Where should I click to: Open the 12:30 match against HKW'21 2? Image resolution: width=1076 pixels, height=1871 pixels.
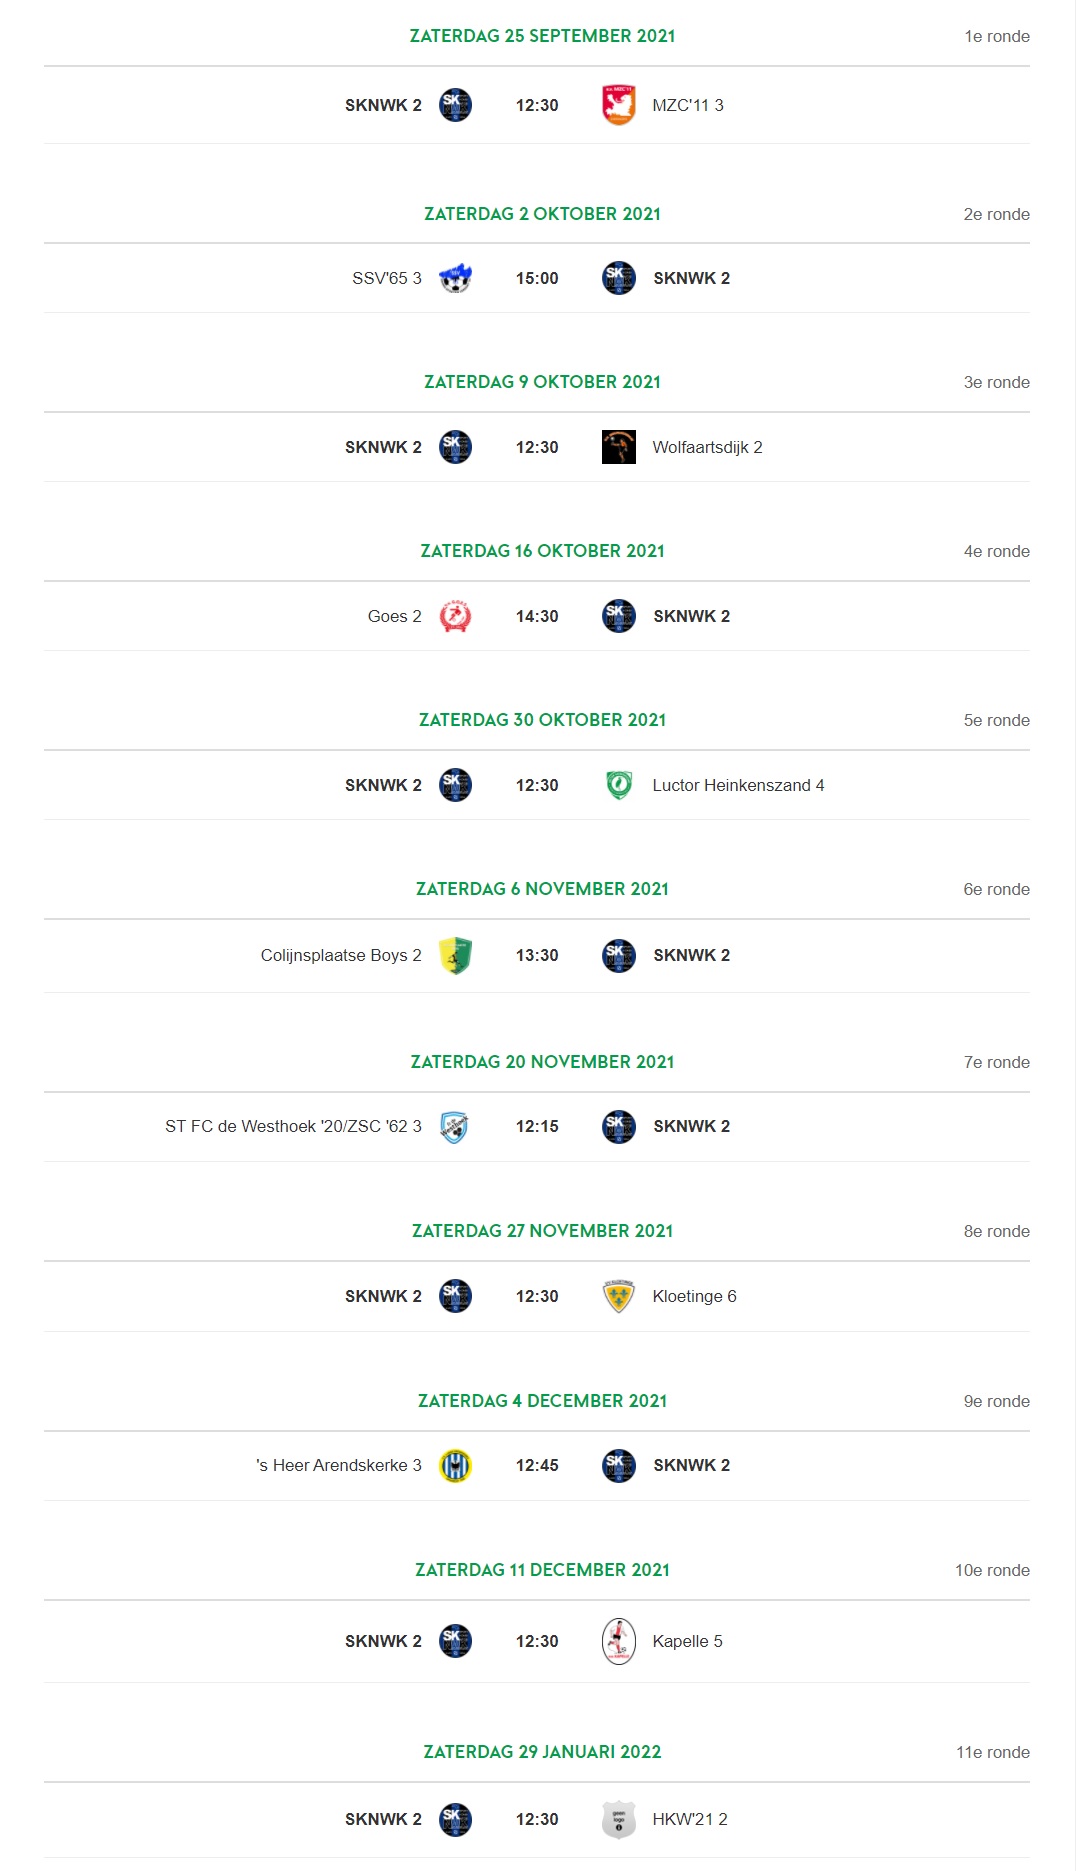coord(537,1819)
